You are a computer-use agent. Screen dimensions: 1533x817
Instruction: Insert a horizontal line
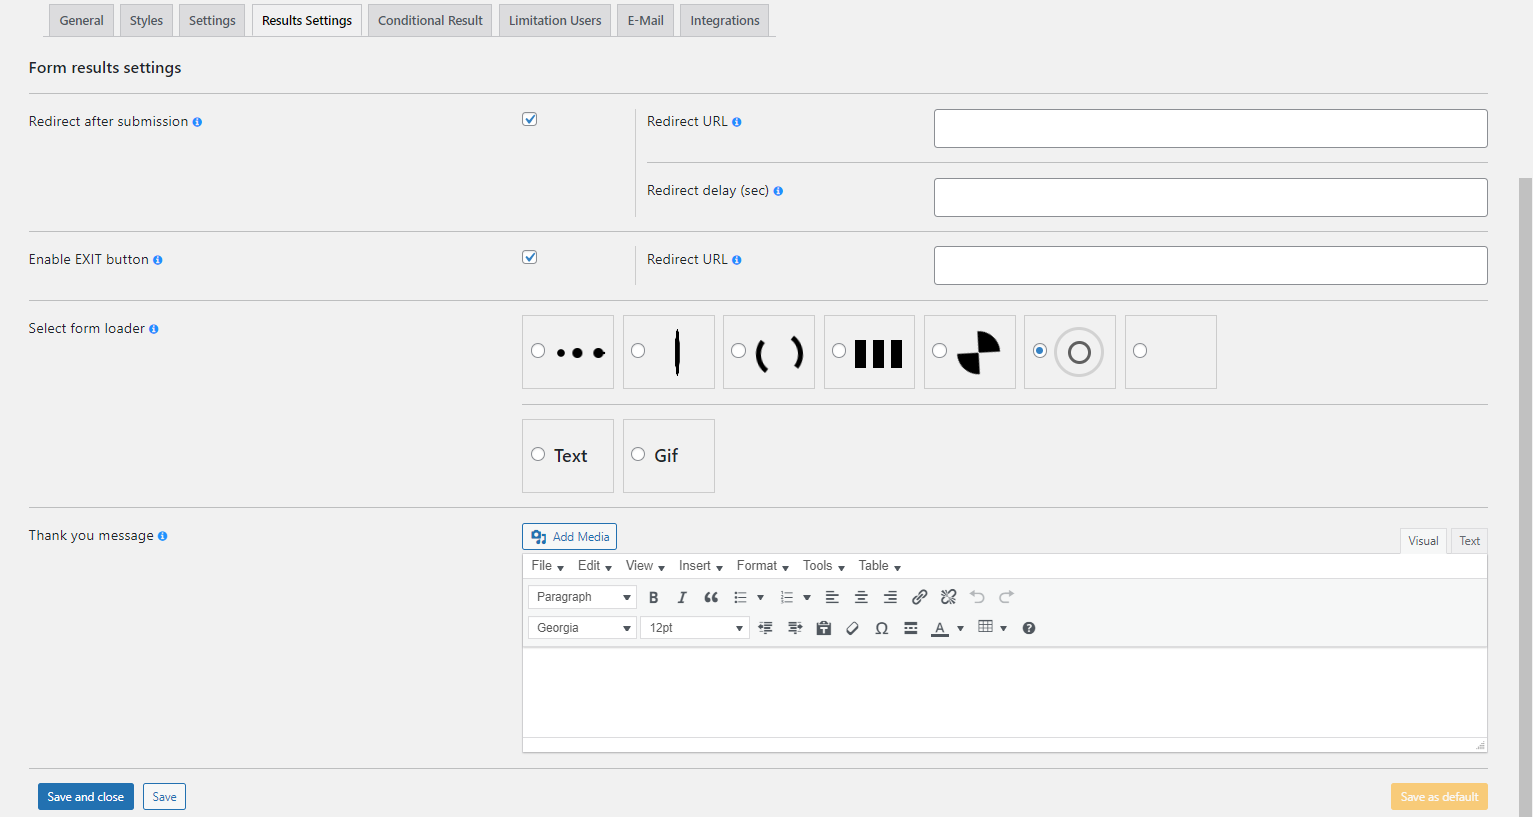tap(910, 628)
